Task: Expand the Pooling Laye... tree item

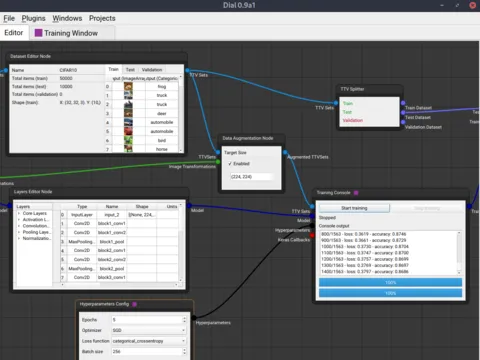Action: pos(19,232)
